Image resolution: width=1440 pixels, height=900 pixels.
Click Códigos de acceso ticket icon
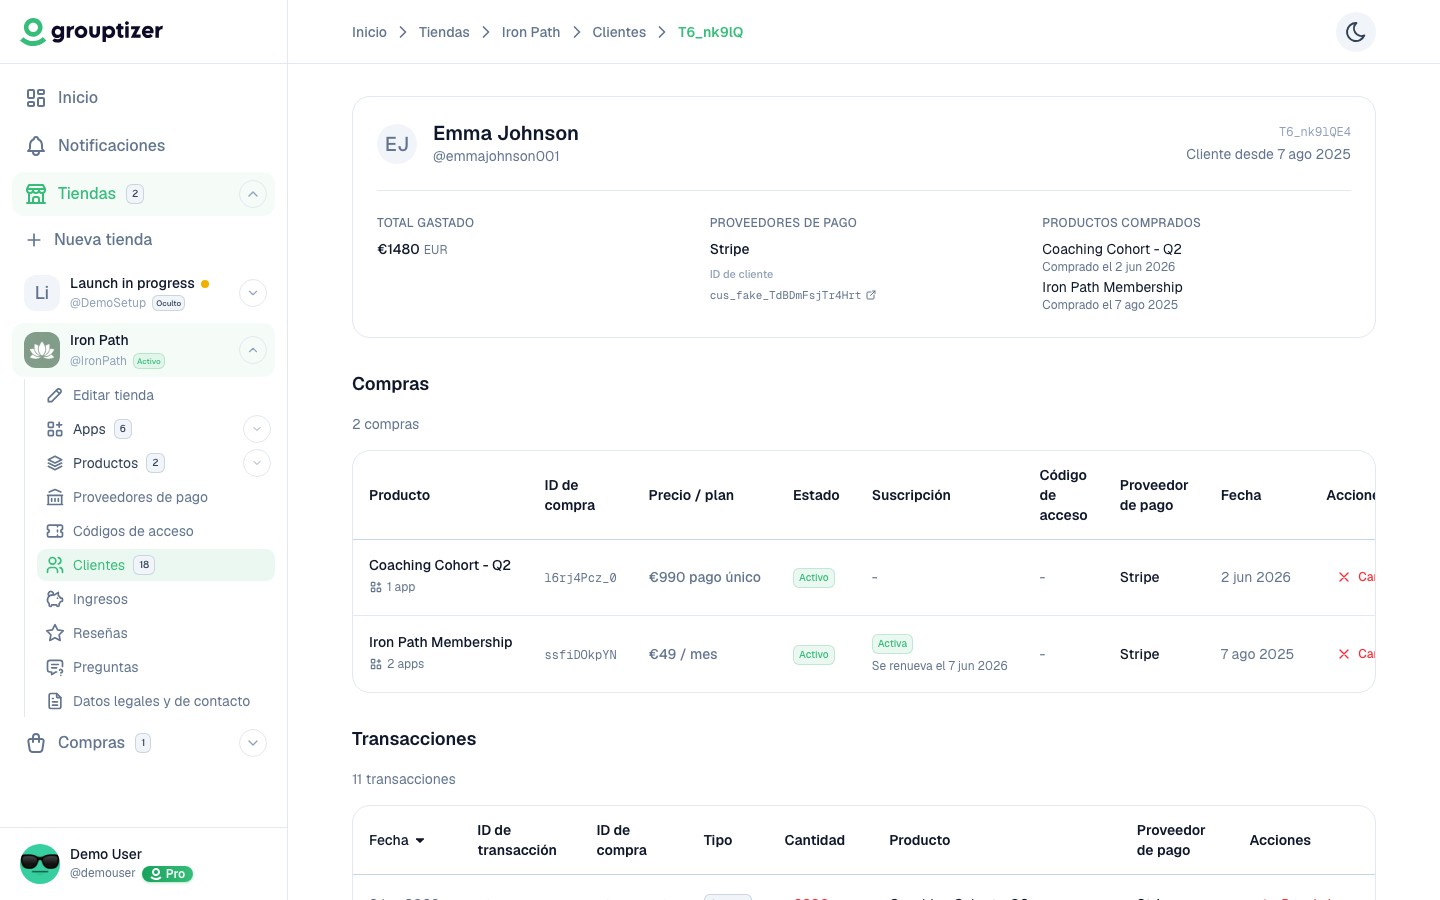[55, 531]
